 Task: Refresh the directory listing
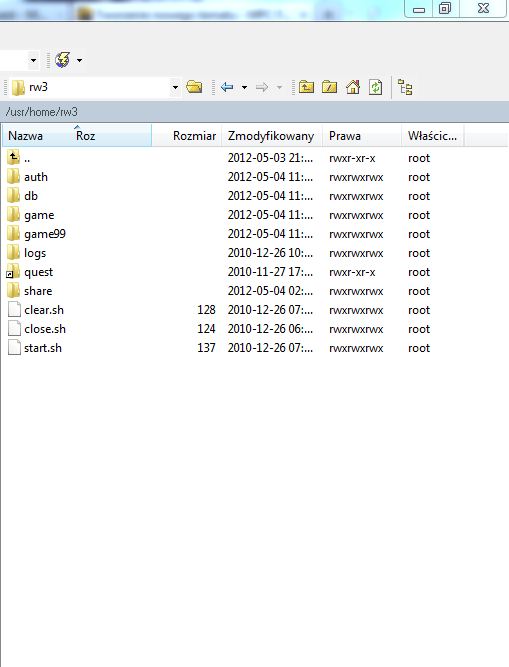pos(375,87)
